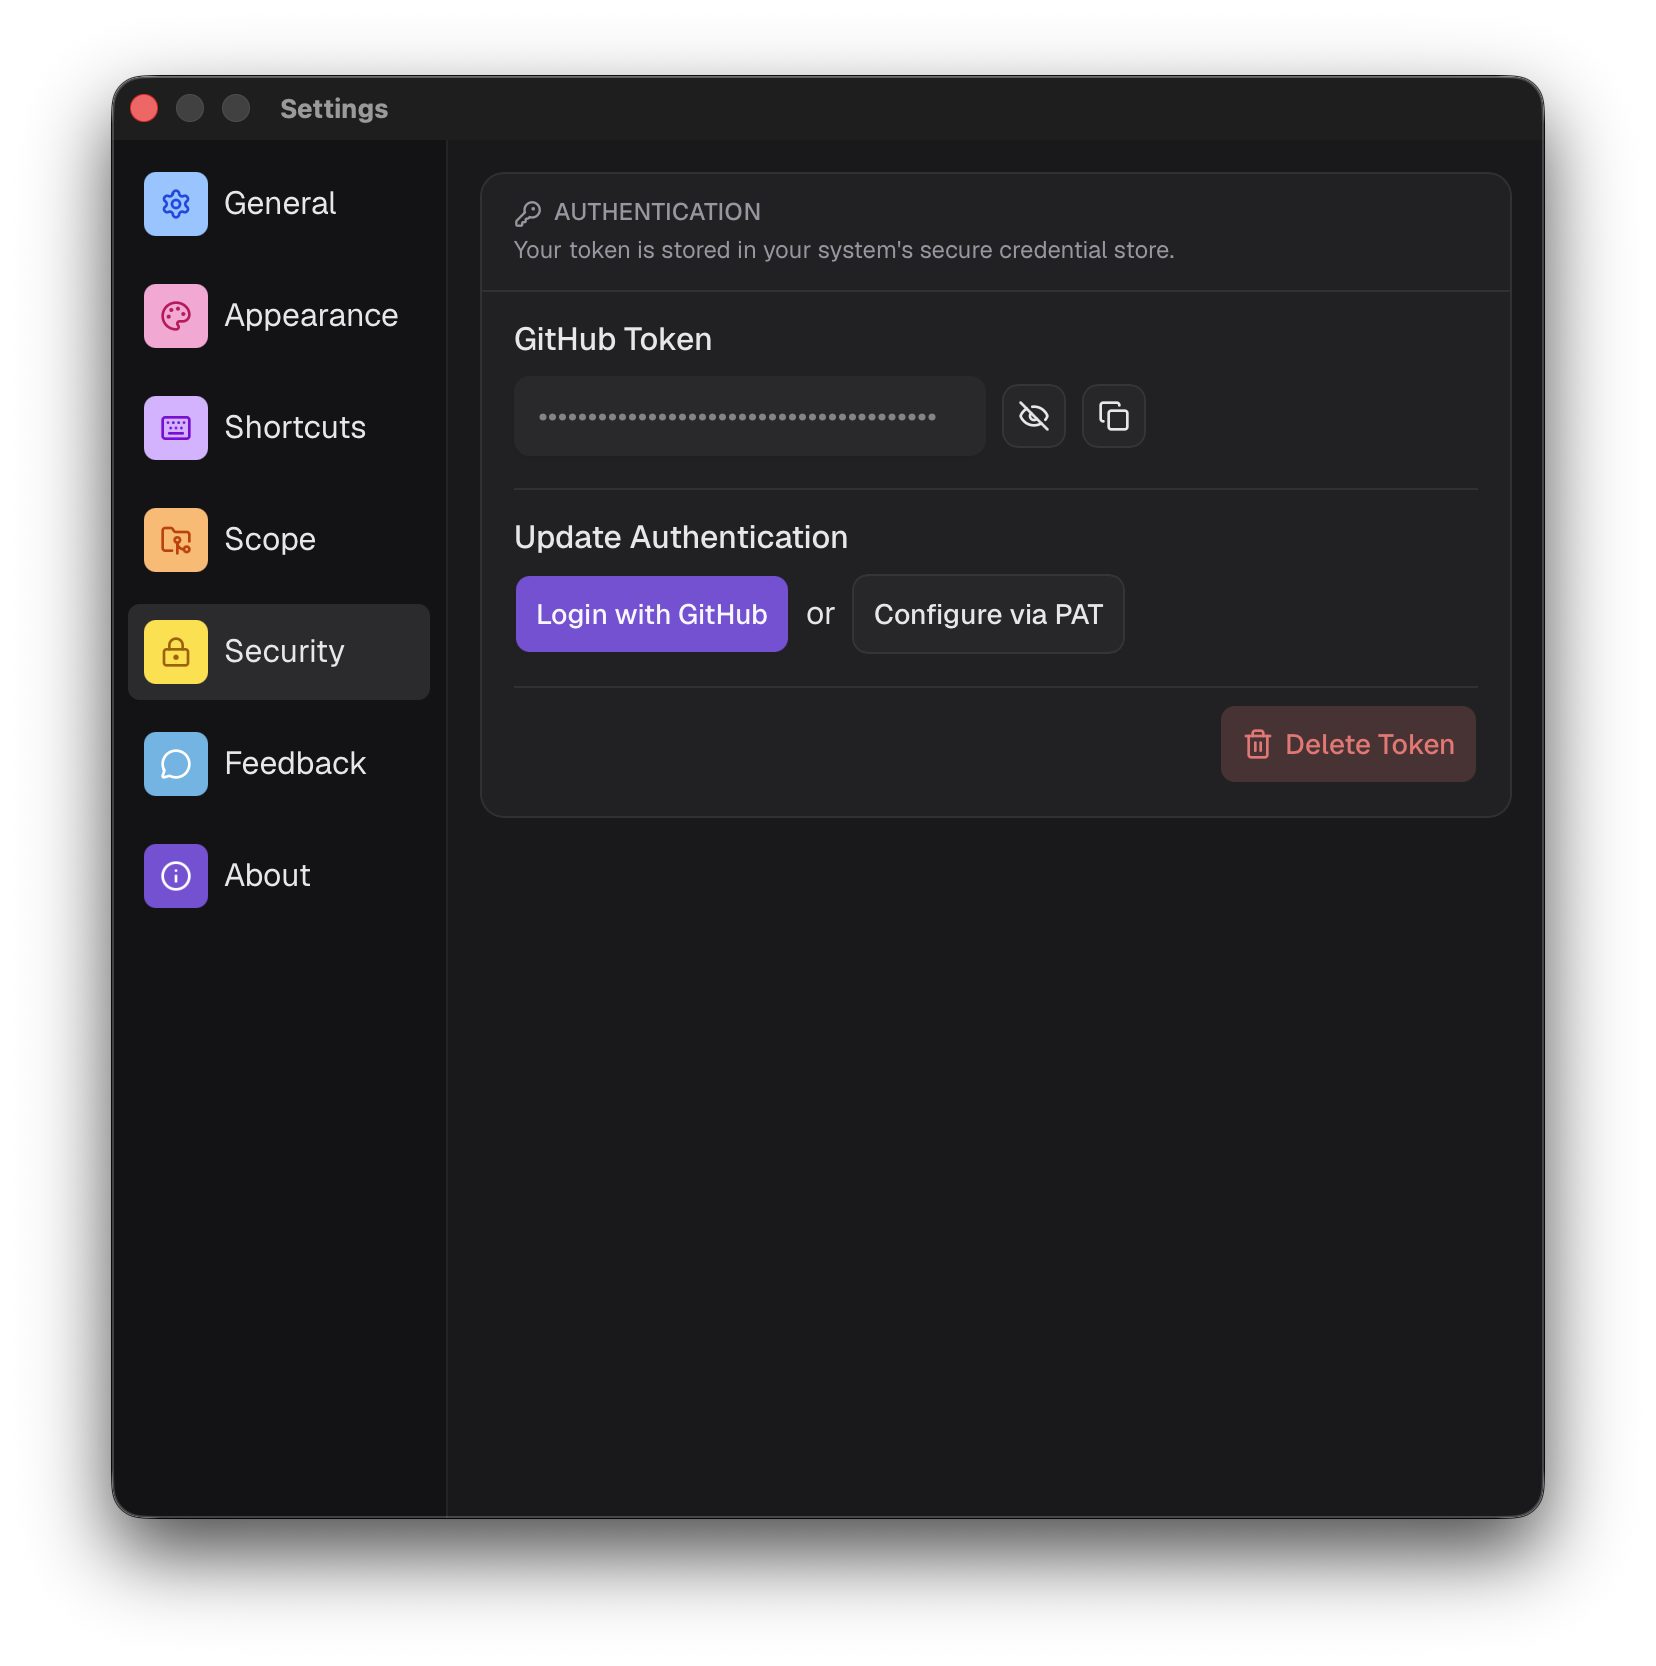Toggle GitHub token visibility eye icon
Image resolution: width=1656 pixels, height=1666 pixels.
point(1034,416)
